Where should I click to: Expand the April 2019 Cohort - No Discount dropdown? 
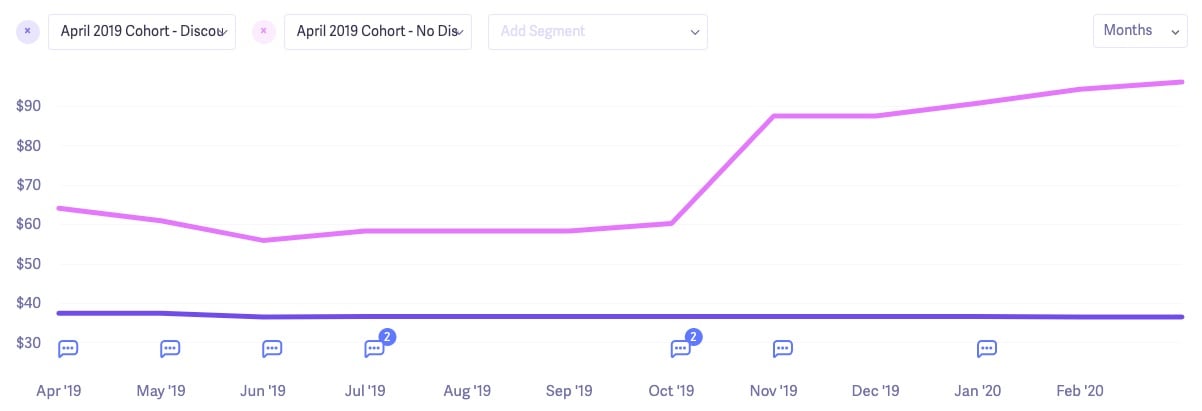coord(378,31)
